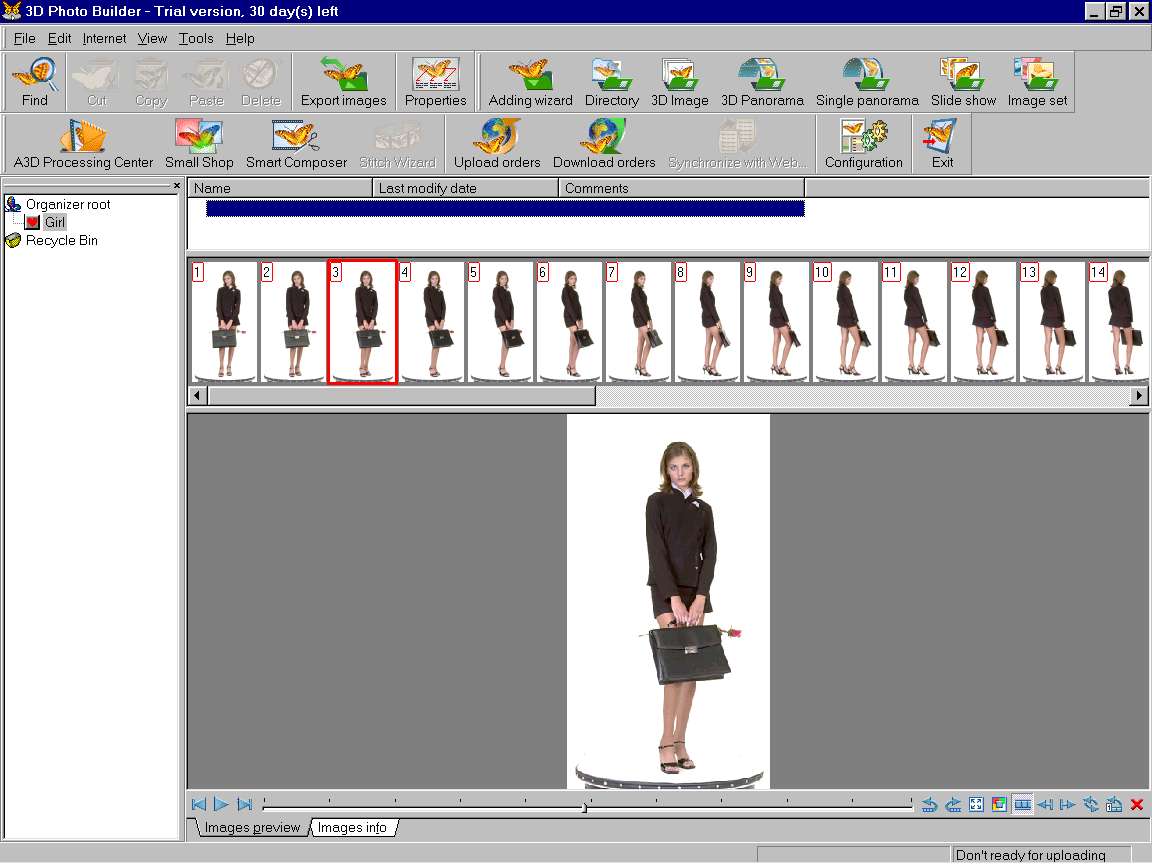Image resolution: width=1152 pixels, height=864 pixels.
Task: Click "Don't ready for uploading" status text
Action: 1030,854
